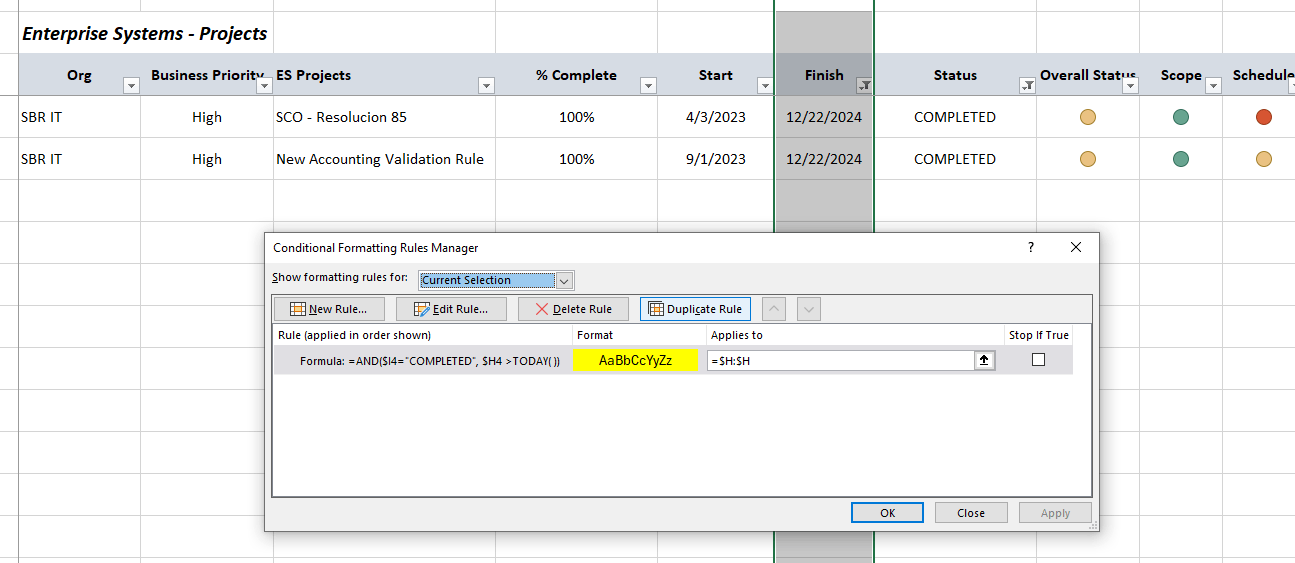1295x563 pixels.
Task: Select 'SCO - Resolucion 85' cell
Action: point(384,117)
